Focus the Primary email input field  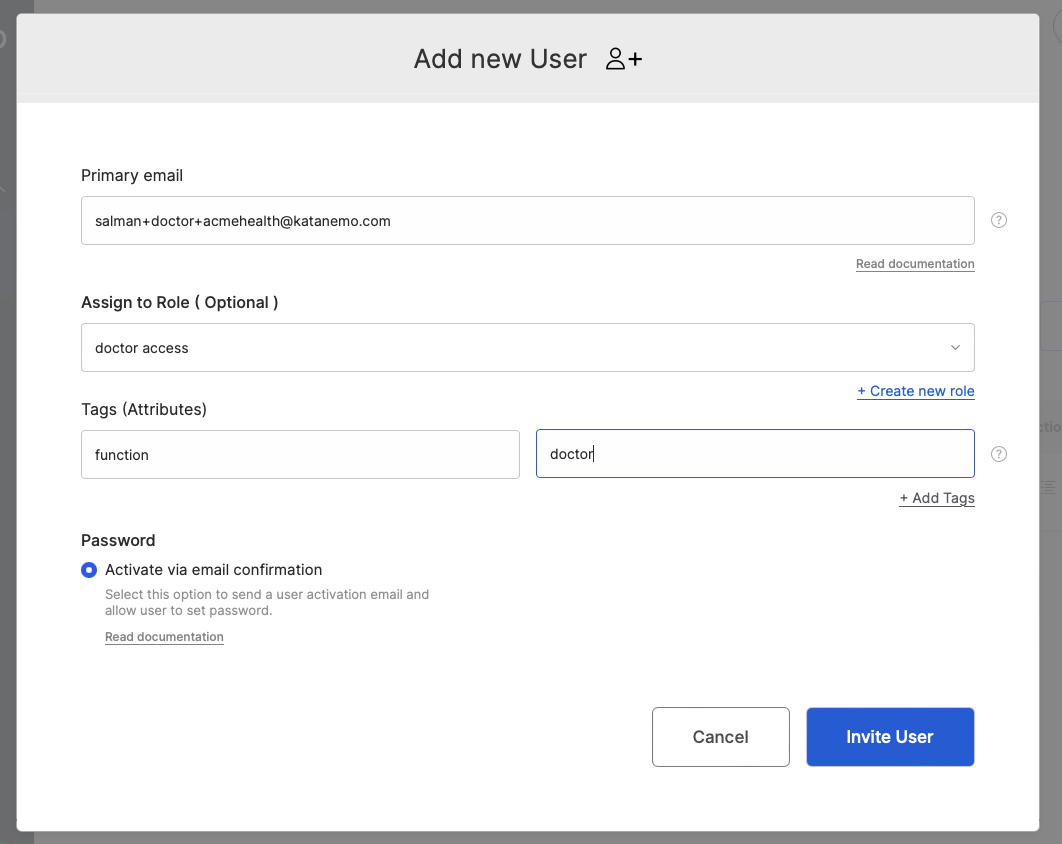pos(527,221)
